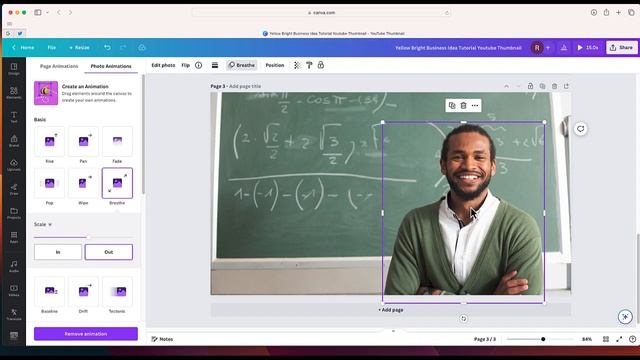Screen dimensions: 640x360
Task: Add a new page via page header icon
Action: [566, 86]
